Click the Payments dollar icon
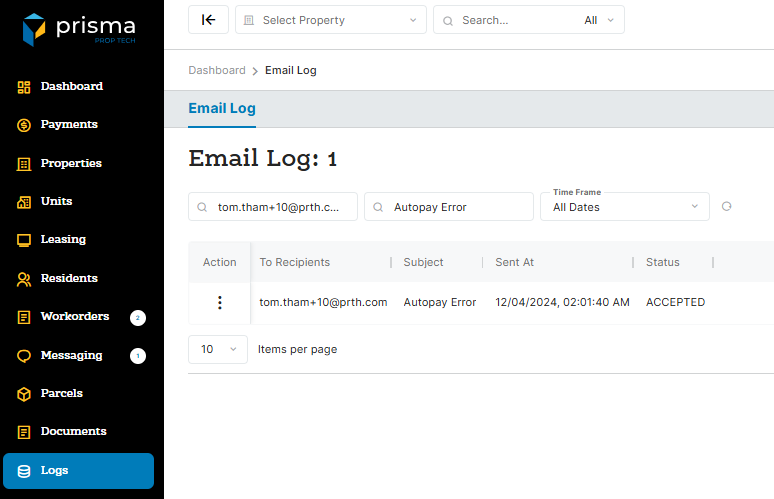Screen dimensions: 774x499 [24, 125]
